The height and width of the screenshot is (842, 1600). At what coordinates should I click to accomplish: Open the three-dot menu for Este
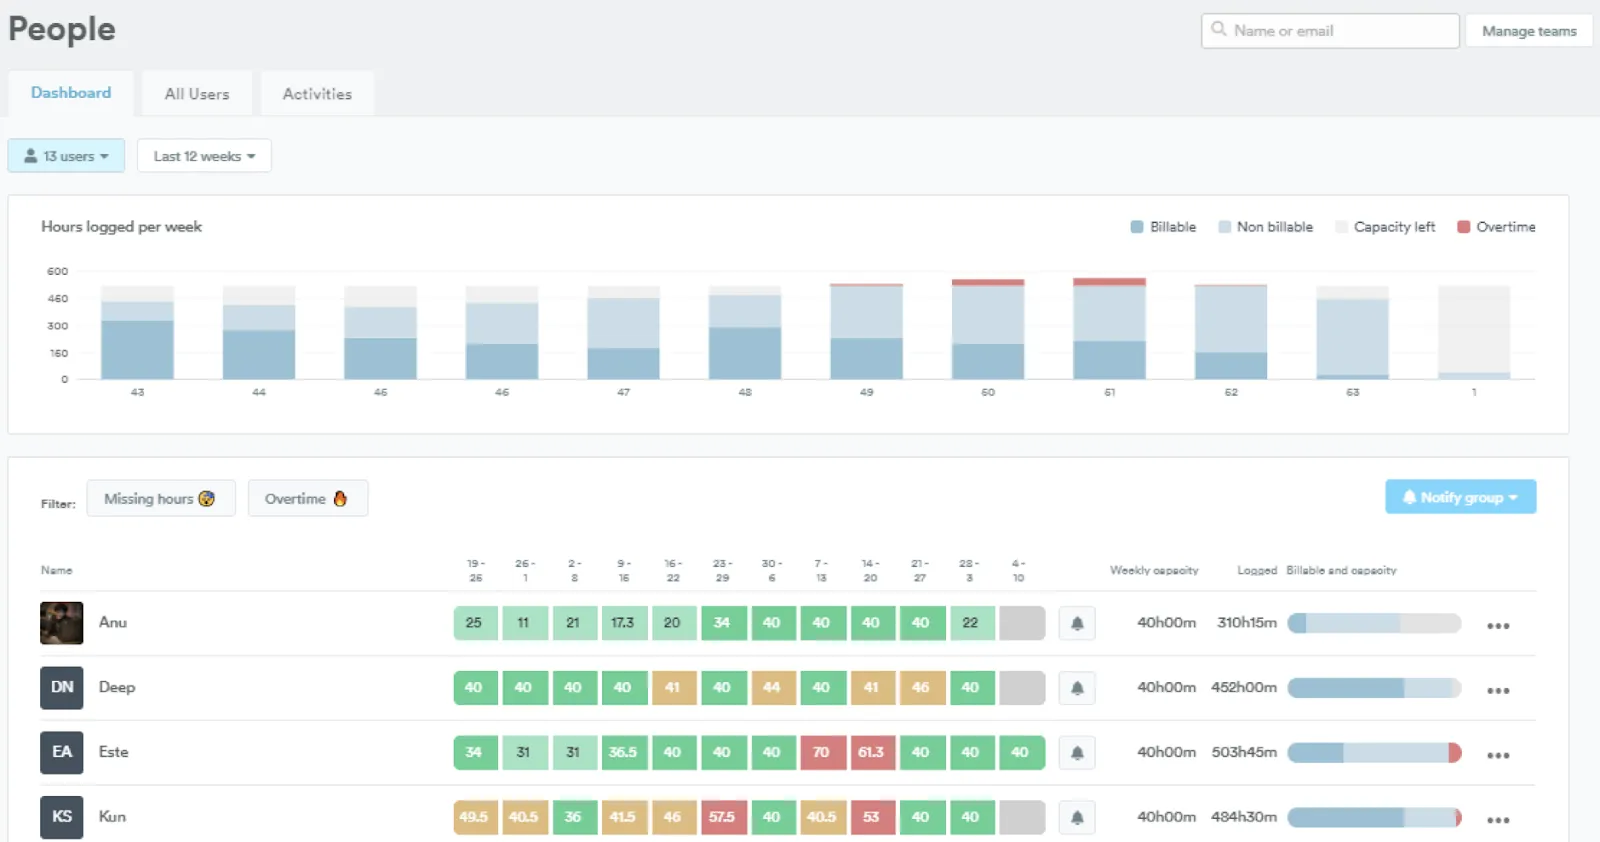(x=1497, y=755)
